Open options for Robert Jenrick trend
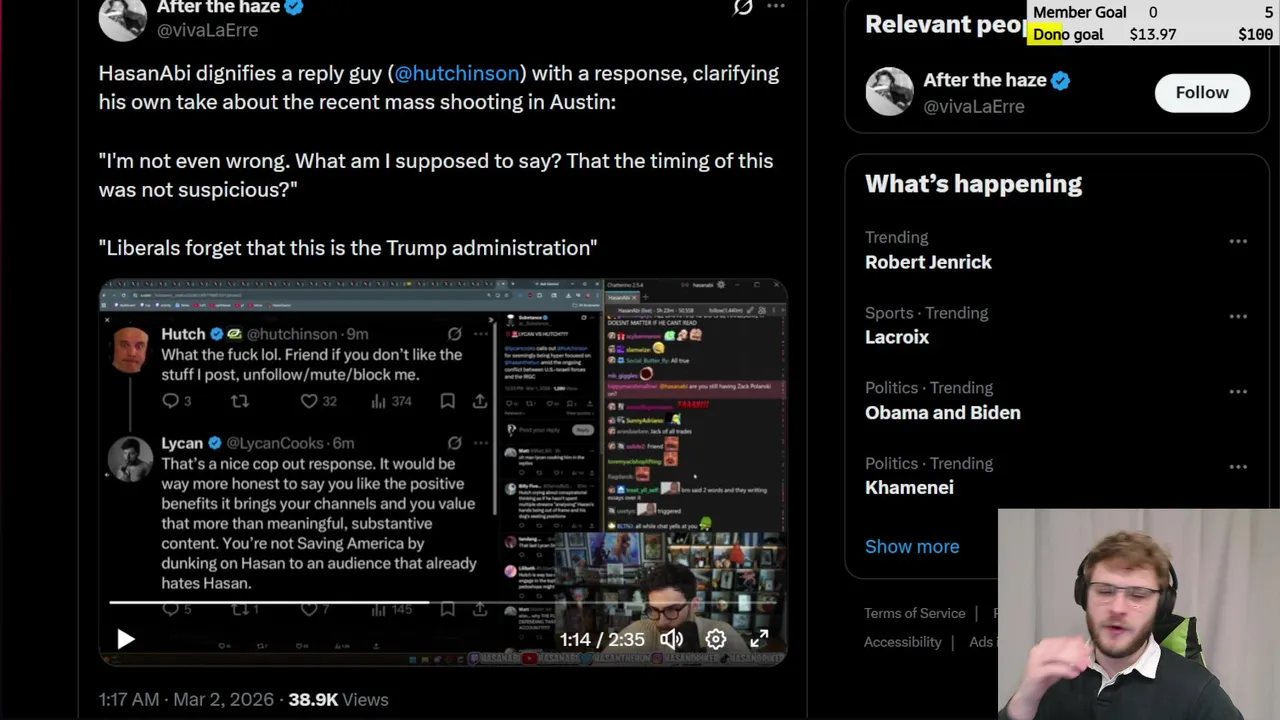 click(x=1238, y=241)
